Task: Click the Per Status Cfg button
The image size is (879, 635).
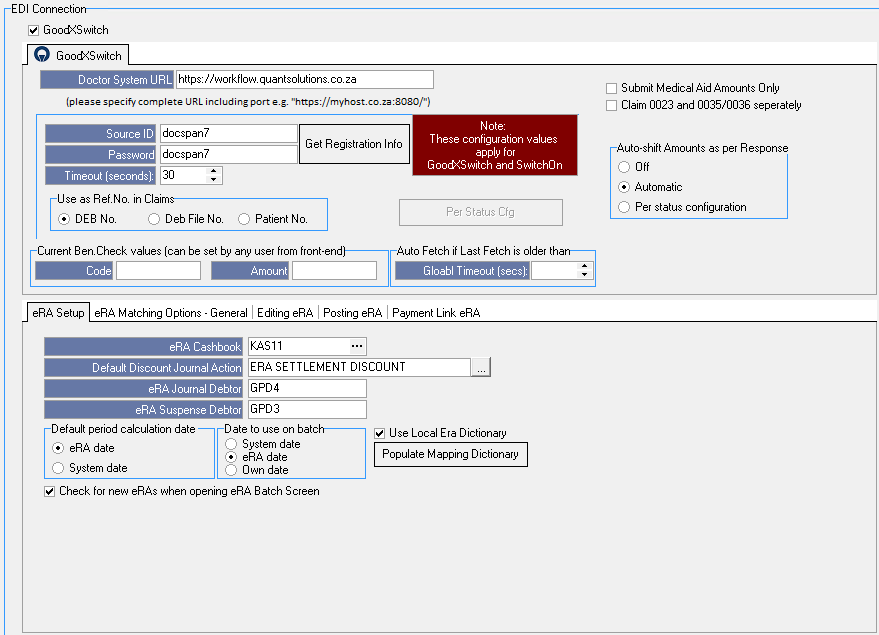Action: coord(480,212)
